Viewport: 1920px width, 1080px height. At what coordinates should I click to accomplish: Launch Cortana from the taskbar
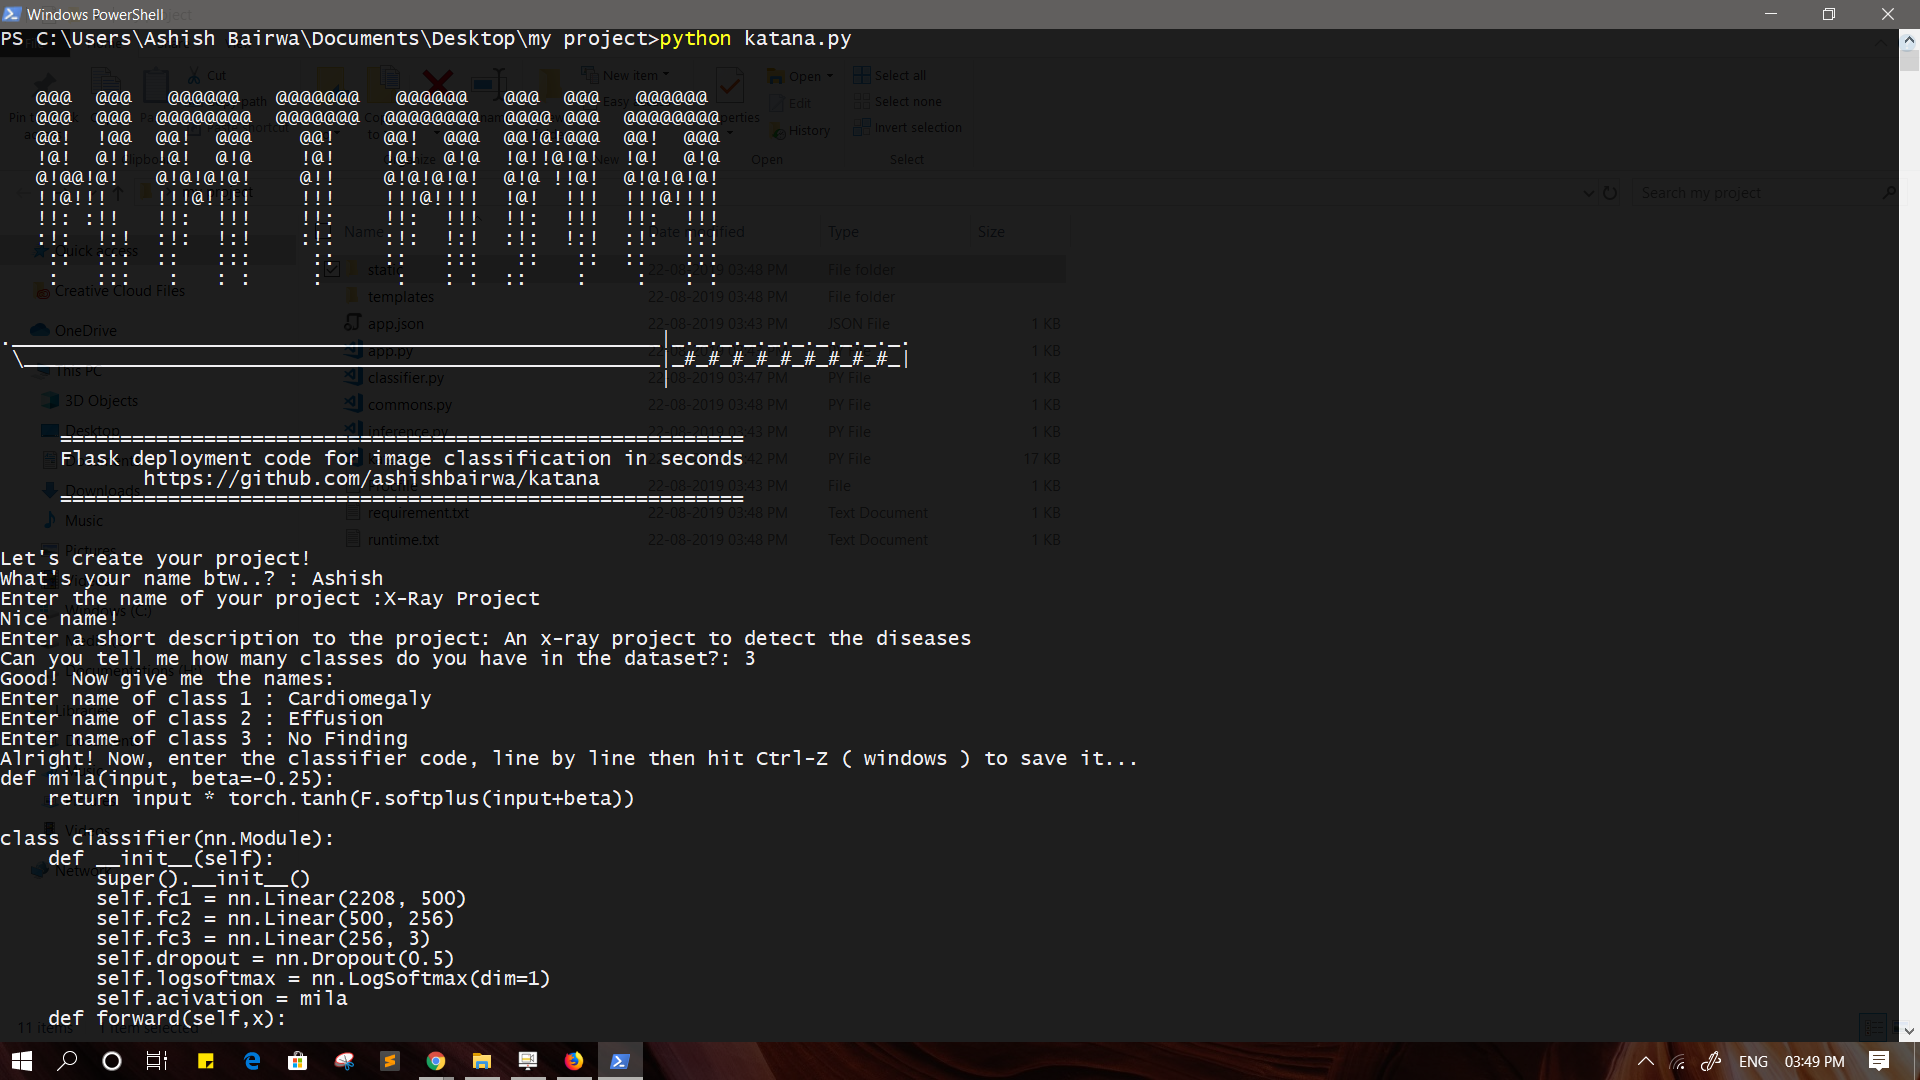[112, 1061]
